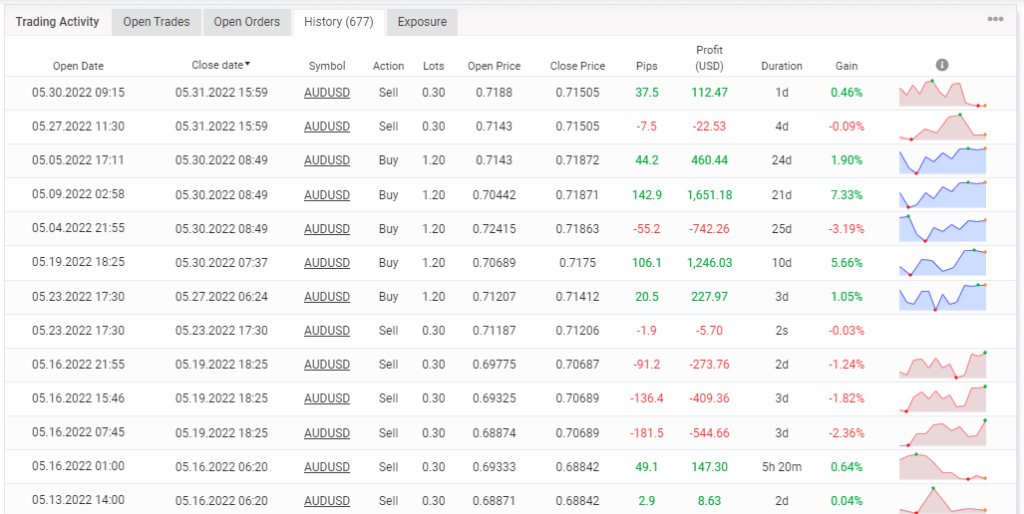Viewport: 1024px width, 514px height.
Task: Sort table by Symbol column
Action: pyautogui.click(x=327, y=66)
